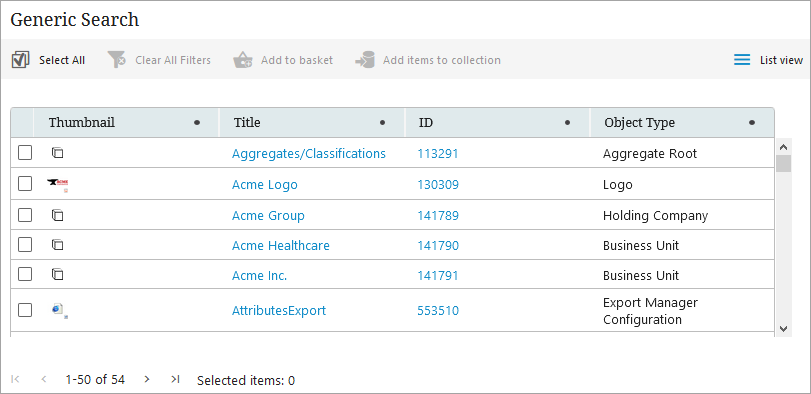Click the Acme Group stacked-pages icon
Screen dimensions: 811x394
(x=57, y=215)
